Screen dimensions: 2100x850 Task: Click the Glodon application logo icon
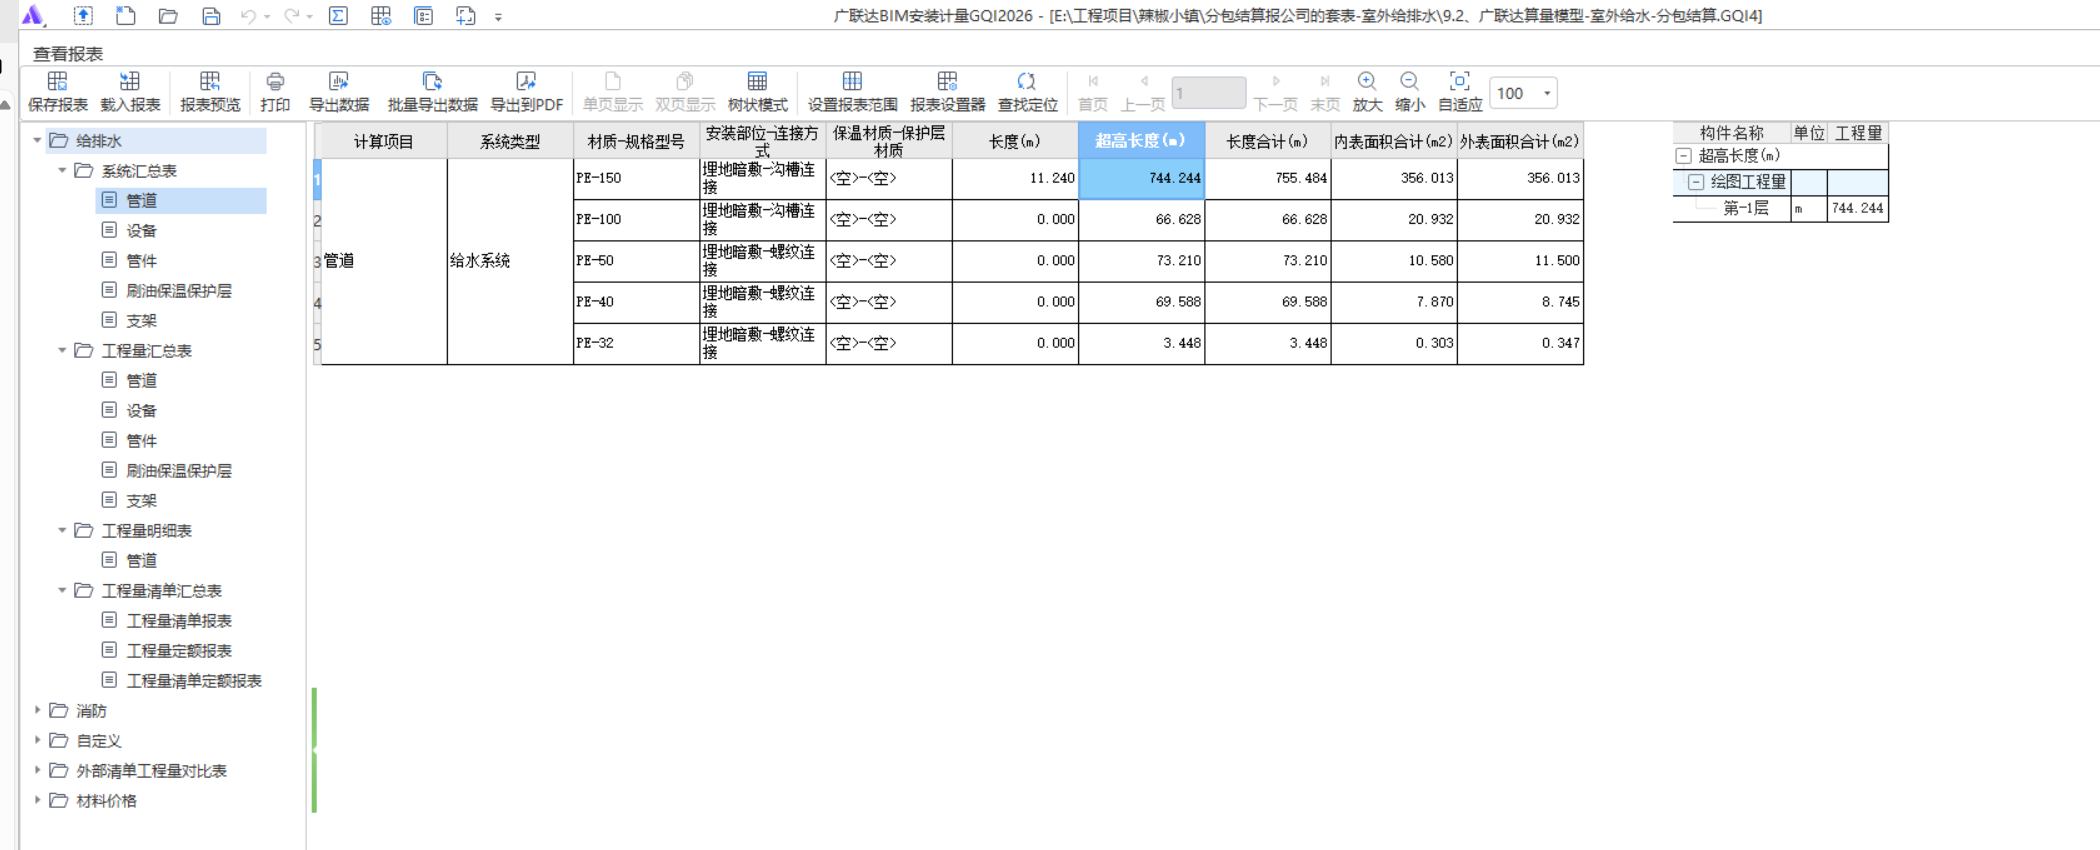[33, 15]
